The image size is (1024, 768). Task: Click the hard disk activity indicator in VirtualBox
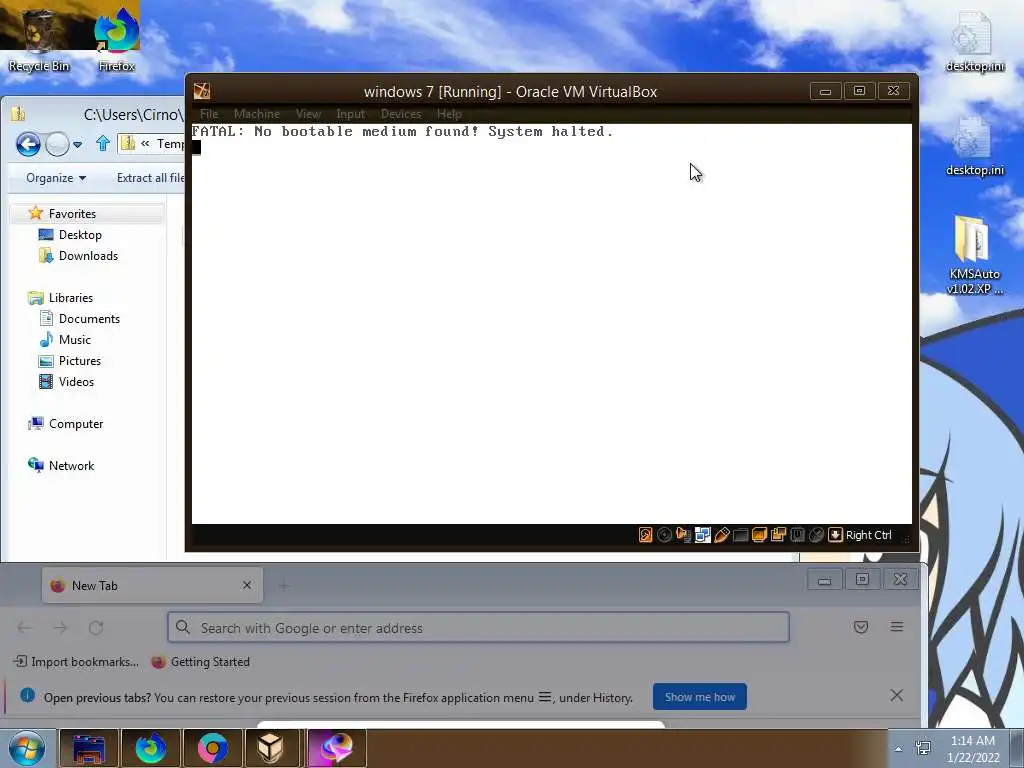pyautogui.click(x=645, y=535)
